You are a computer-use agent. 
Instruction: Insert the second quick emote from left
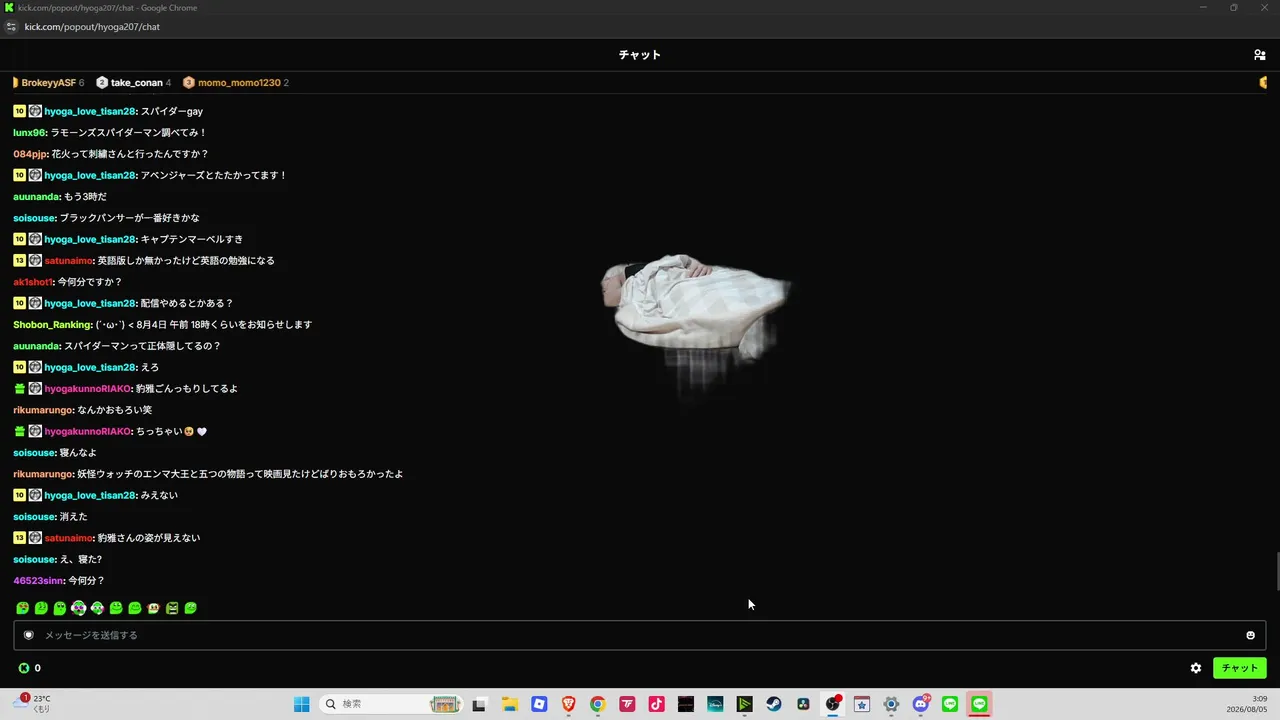pyautogui.click(x=41, y=608)
